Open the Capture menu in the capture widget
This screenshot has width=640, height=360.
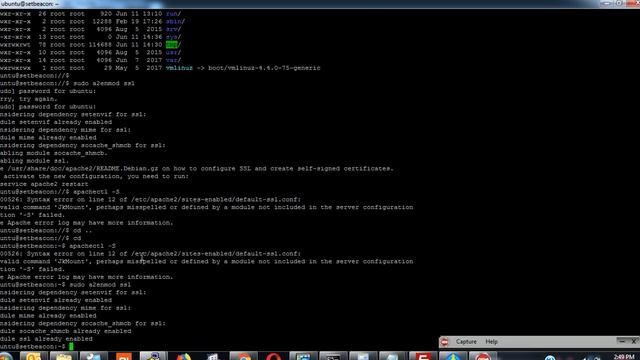[x=466, y=342]
